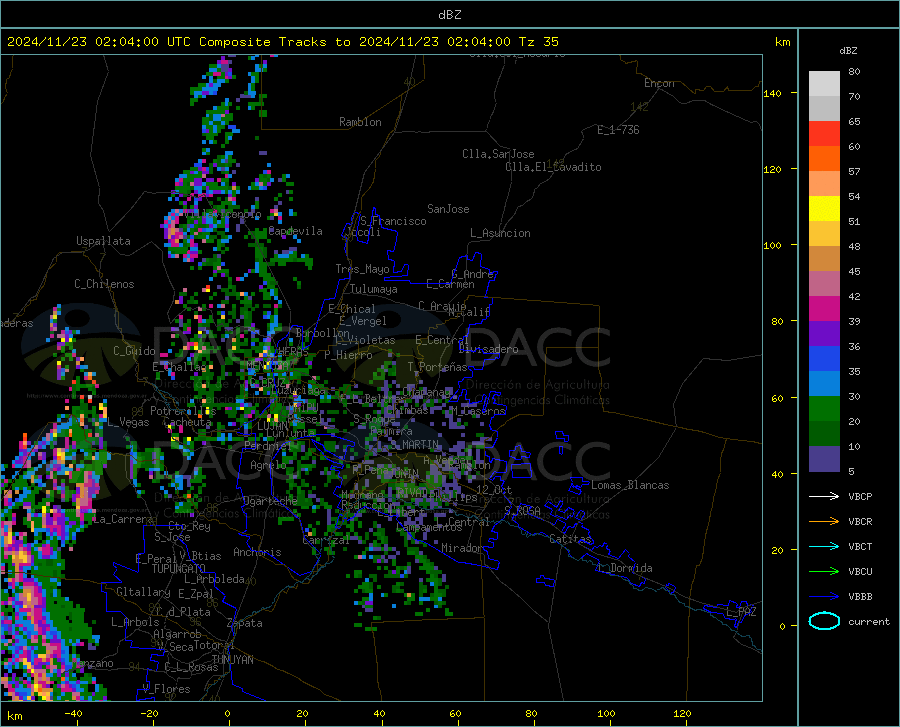Pick the magenta 42 dBZ legend swatch

(824, 309)
